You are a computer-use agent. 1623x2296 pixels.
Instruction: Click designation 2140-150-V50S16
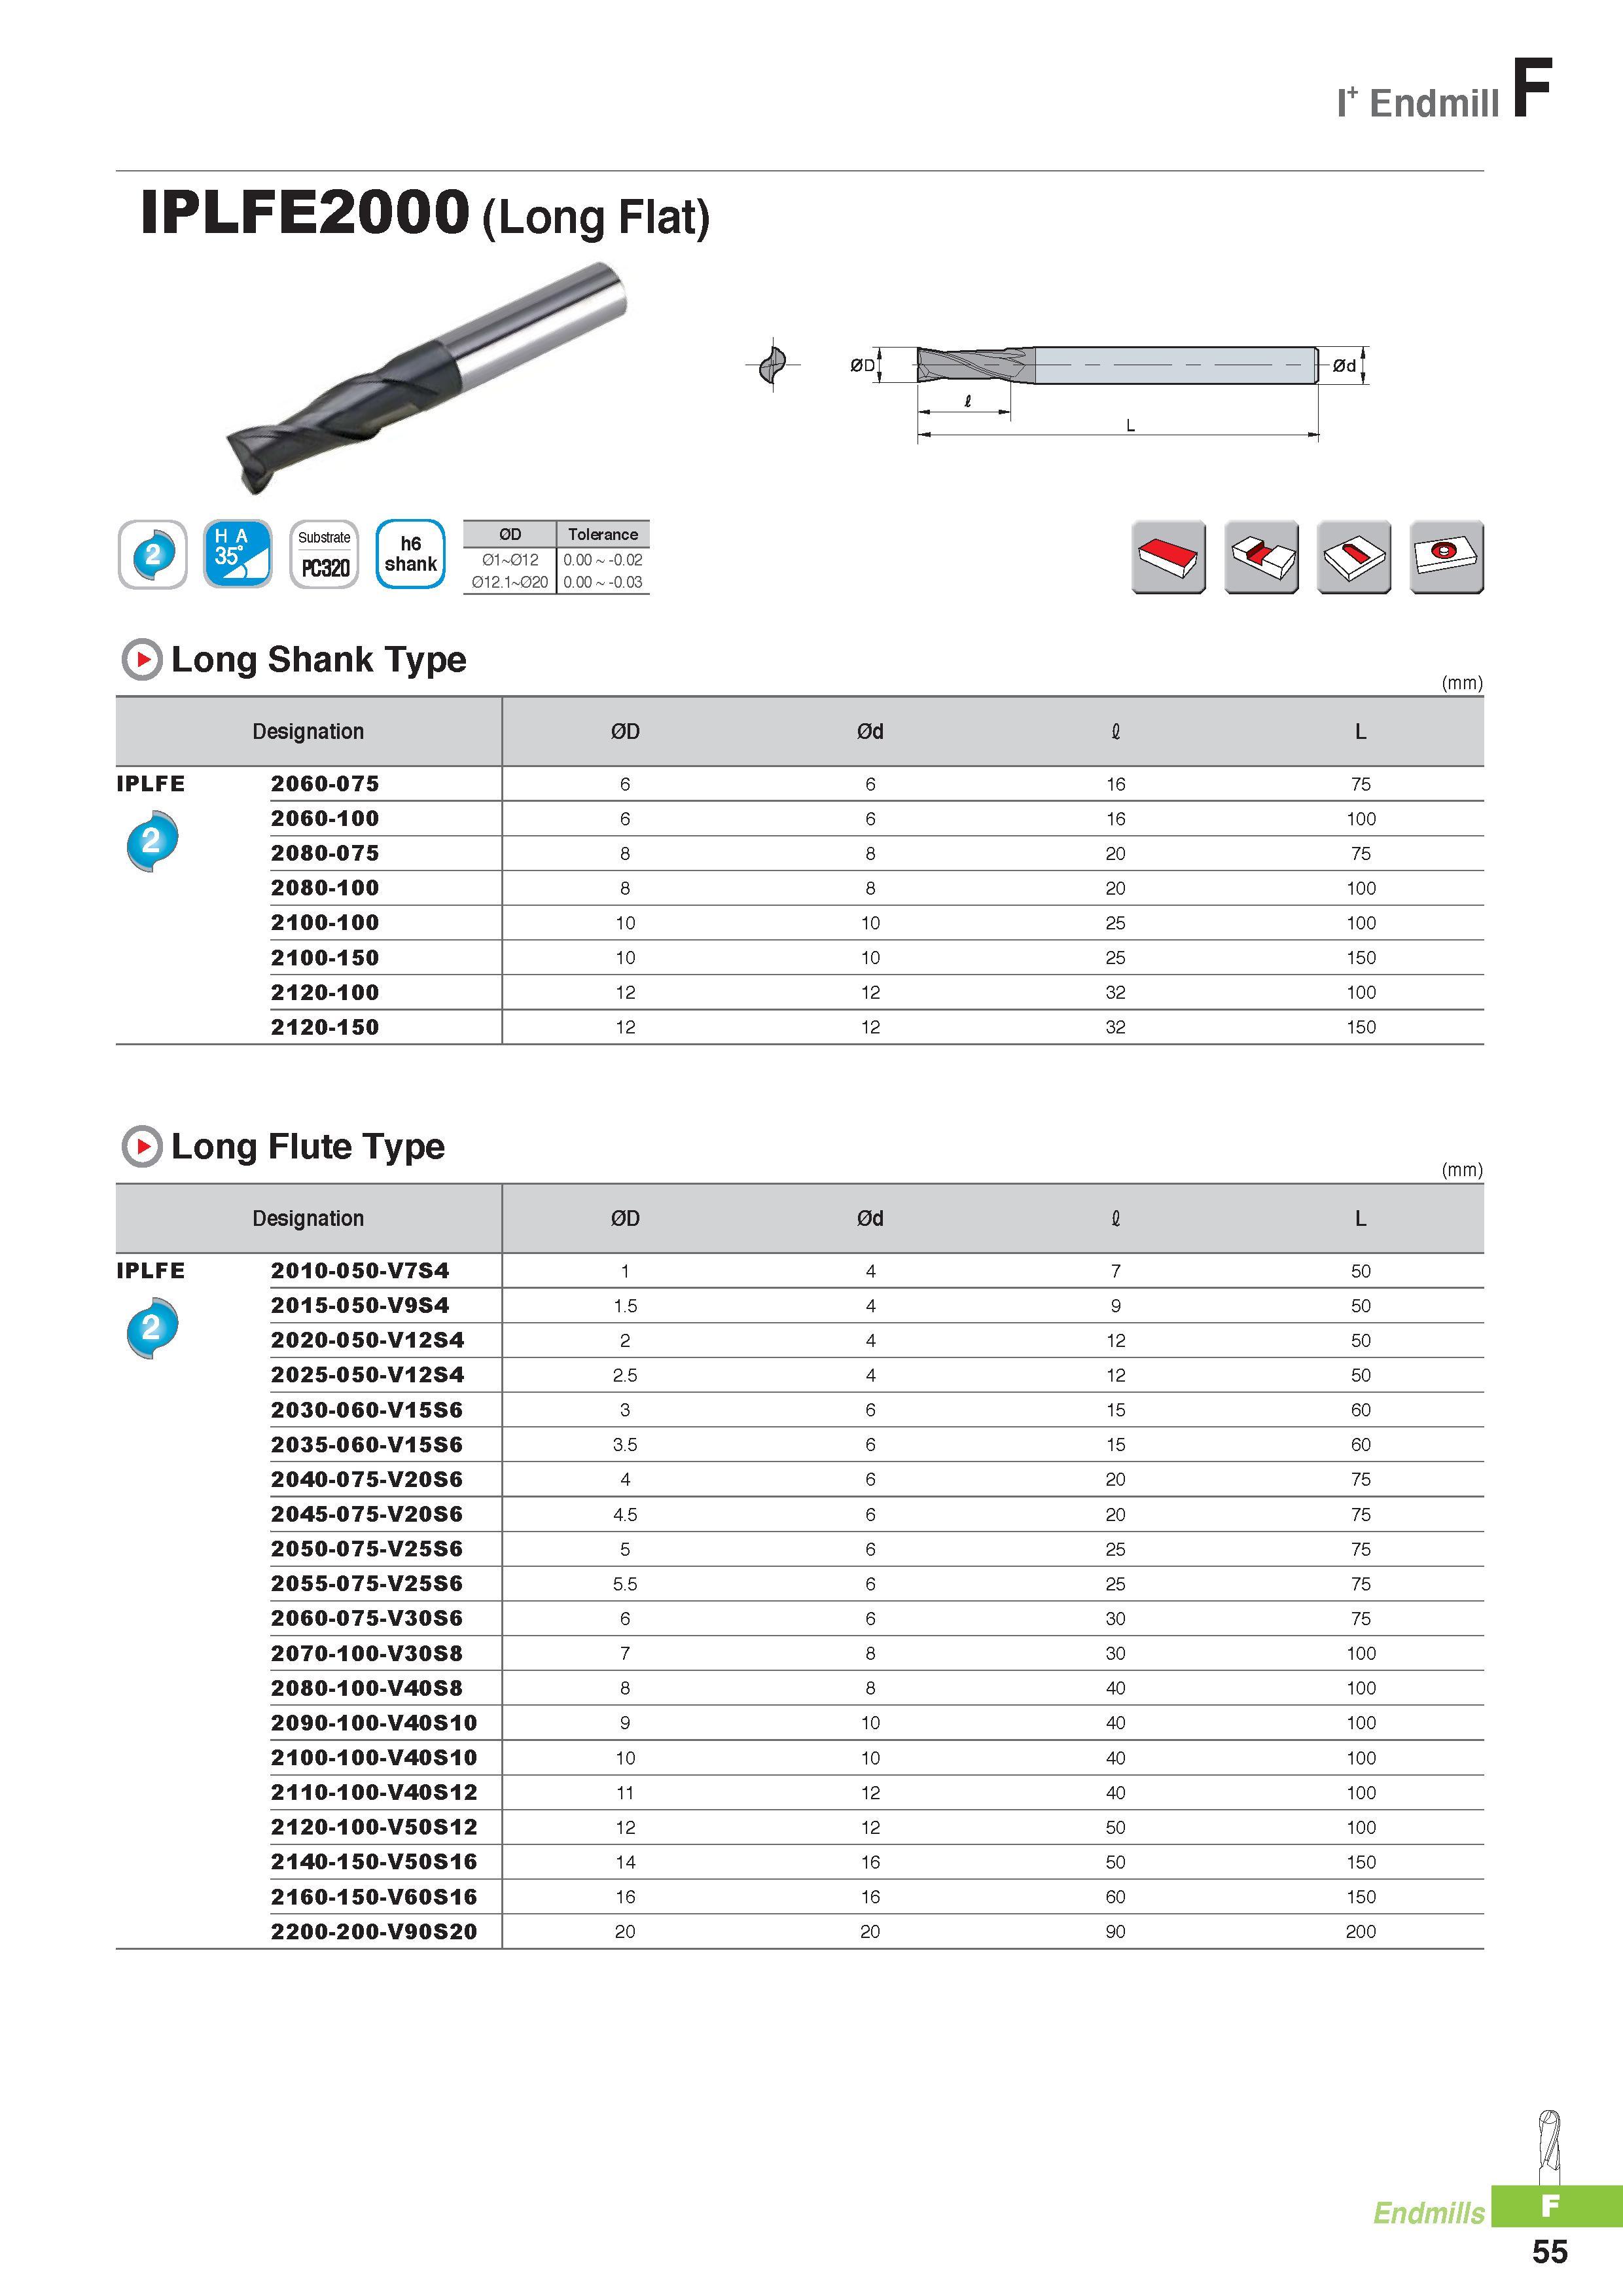[x=374, y=1862]
